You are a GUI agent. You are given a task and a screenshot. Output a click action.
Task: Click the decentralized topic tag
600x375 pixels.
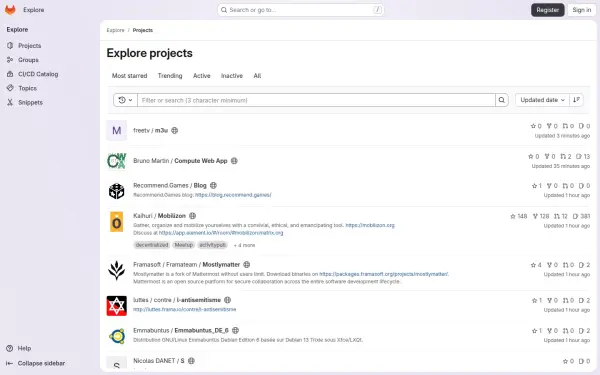point(152,245)
